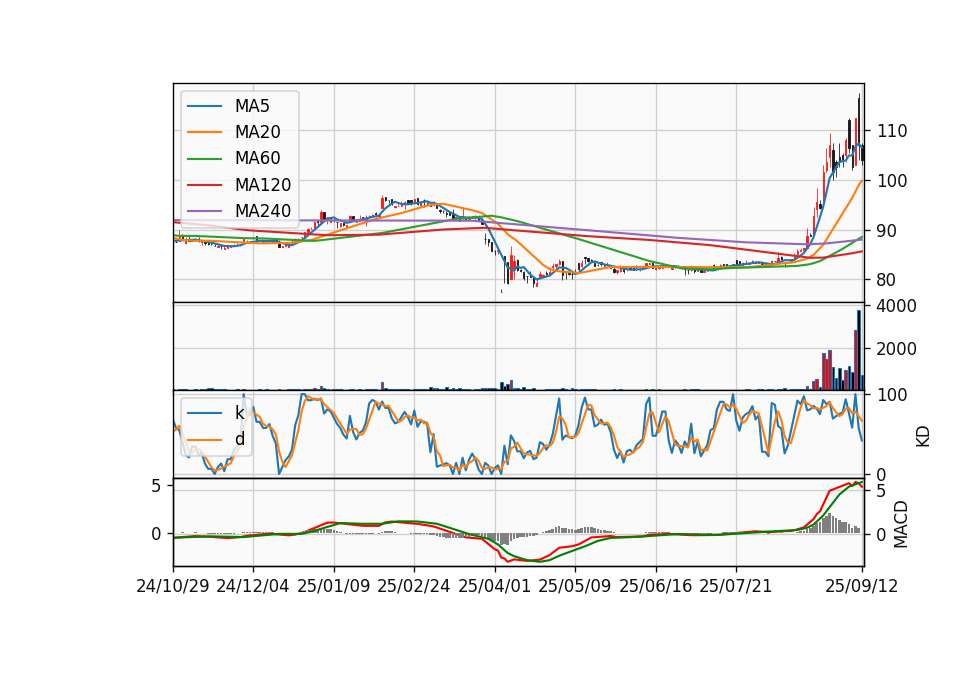Click the 24/10/29 date axis label

coord(173,587)
